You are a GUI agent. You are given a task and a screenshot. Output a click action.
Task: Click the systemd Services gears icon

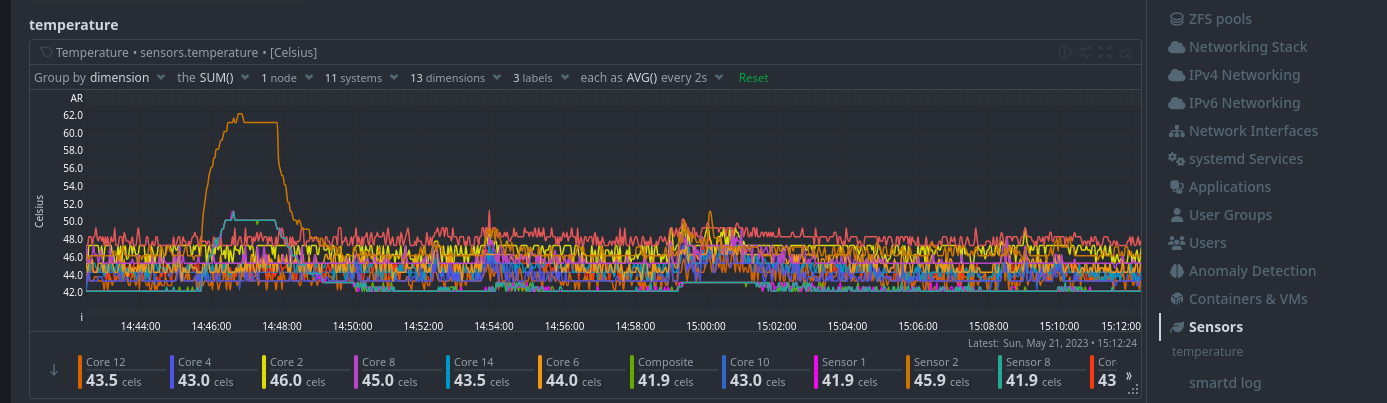(1176, 159)
